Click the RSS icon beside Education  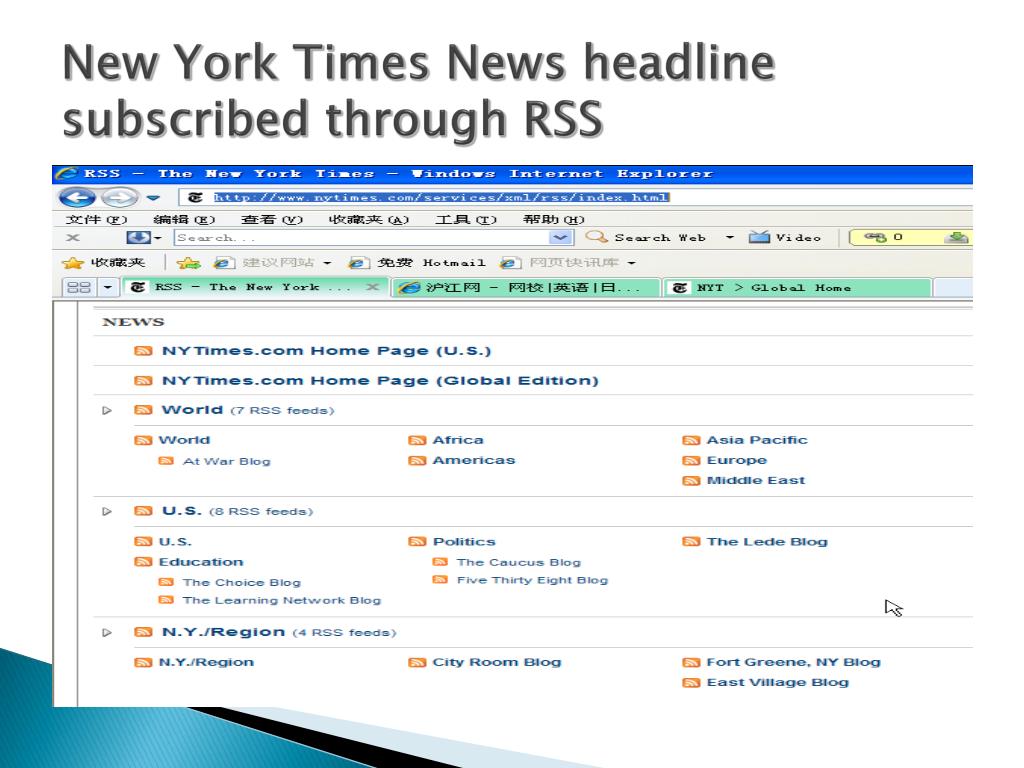pos(143,562)
